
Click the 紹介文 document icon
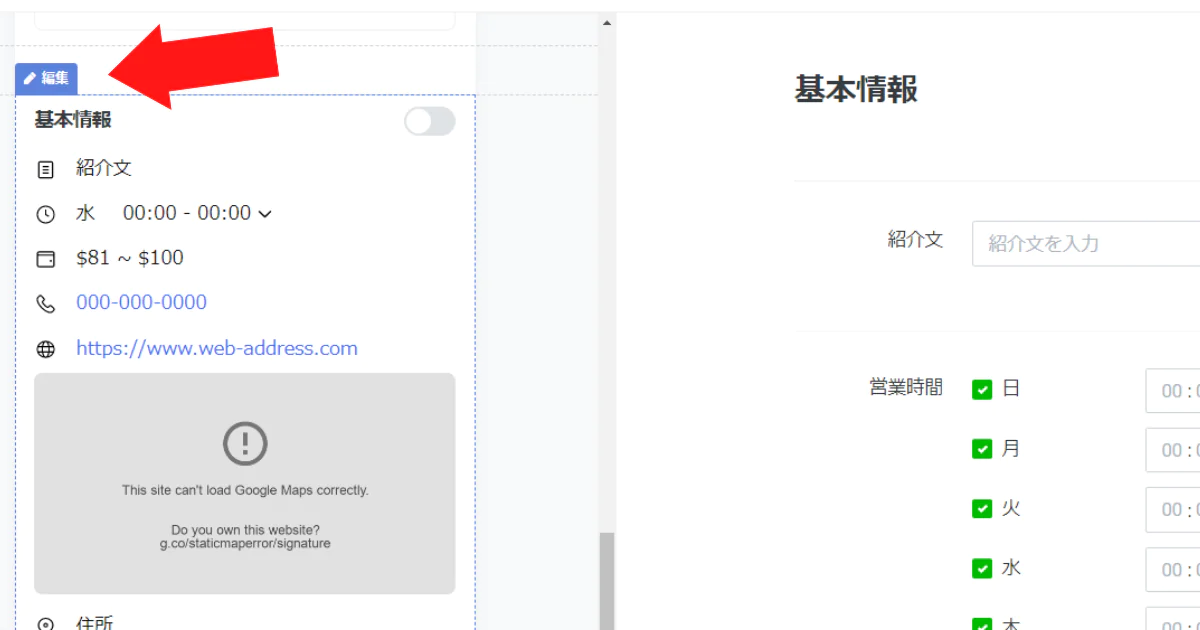45,169
